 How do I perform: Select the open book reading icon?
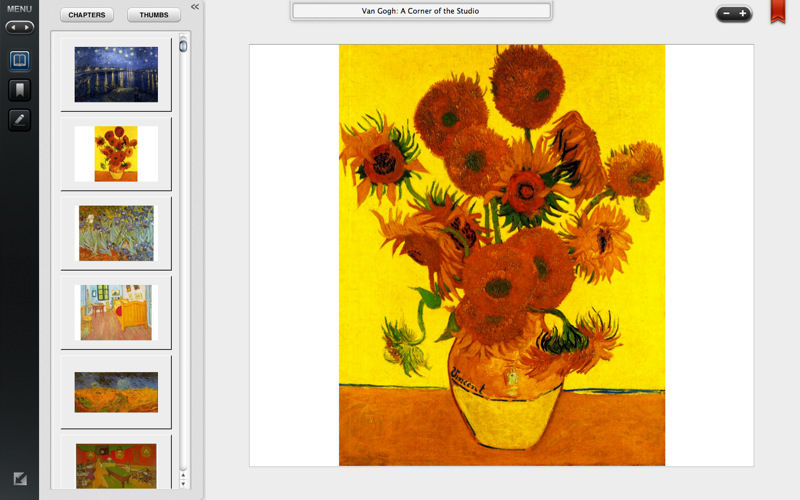[x=19, y=61]
